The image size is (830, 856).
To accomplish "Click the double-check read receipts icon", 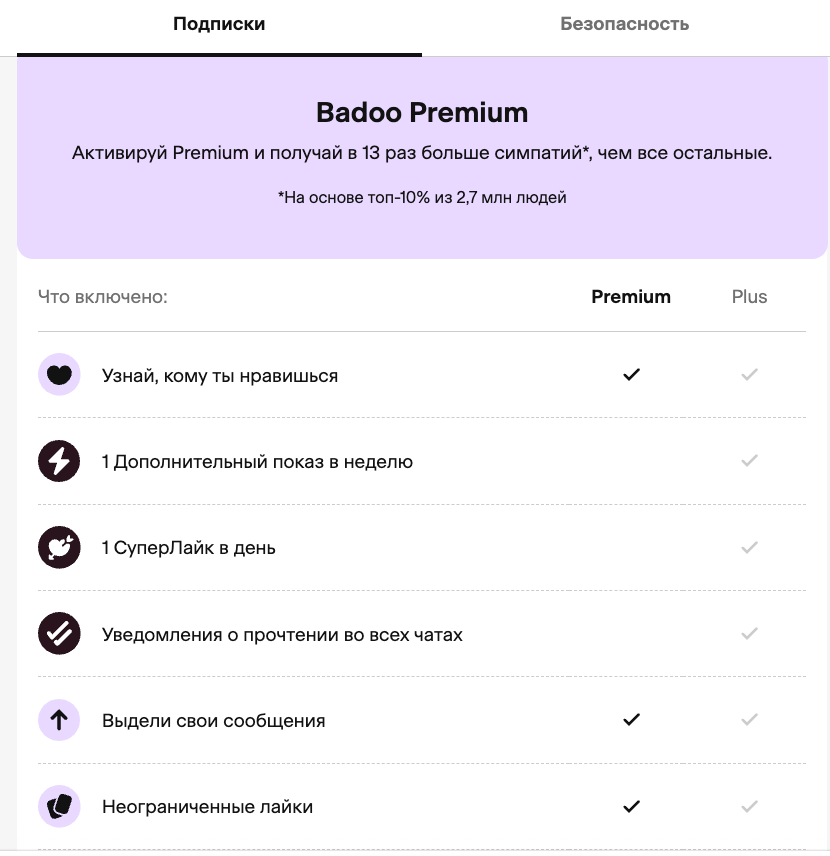I will (x=59, y=634).
